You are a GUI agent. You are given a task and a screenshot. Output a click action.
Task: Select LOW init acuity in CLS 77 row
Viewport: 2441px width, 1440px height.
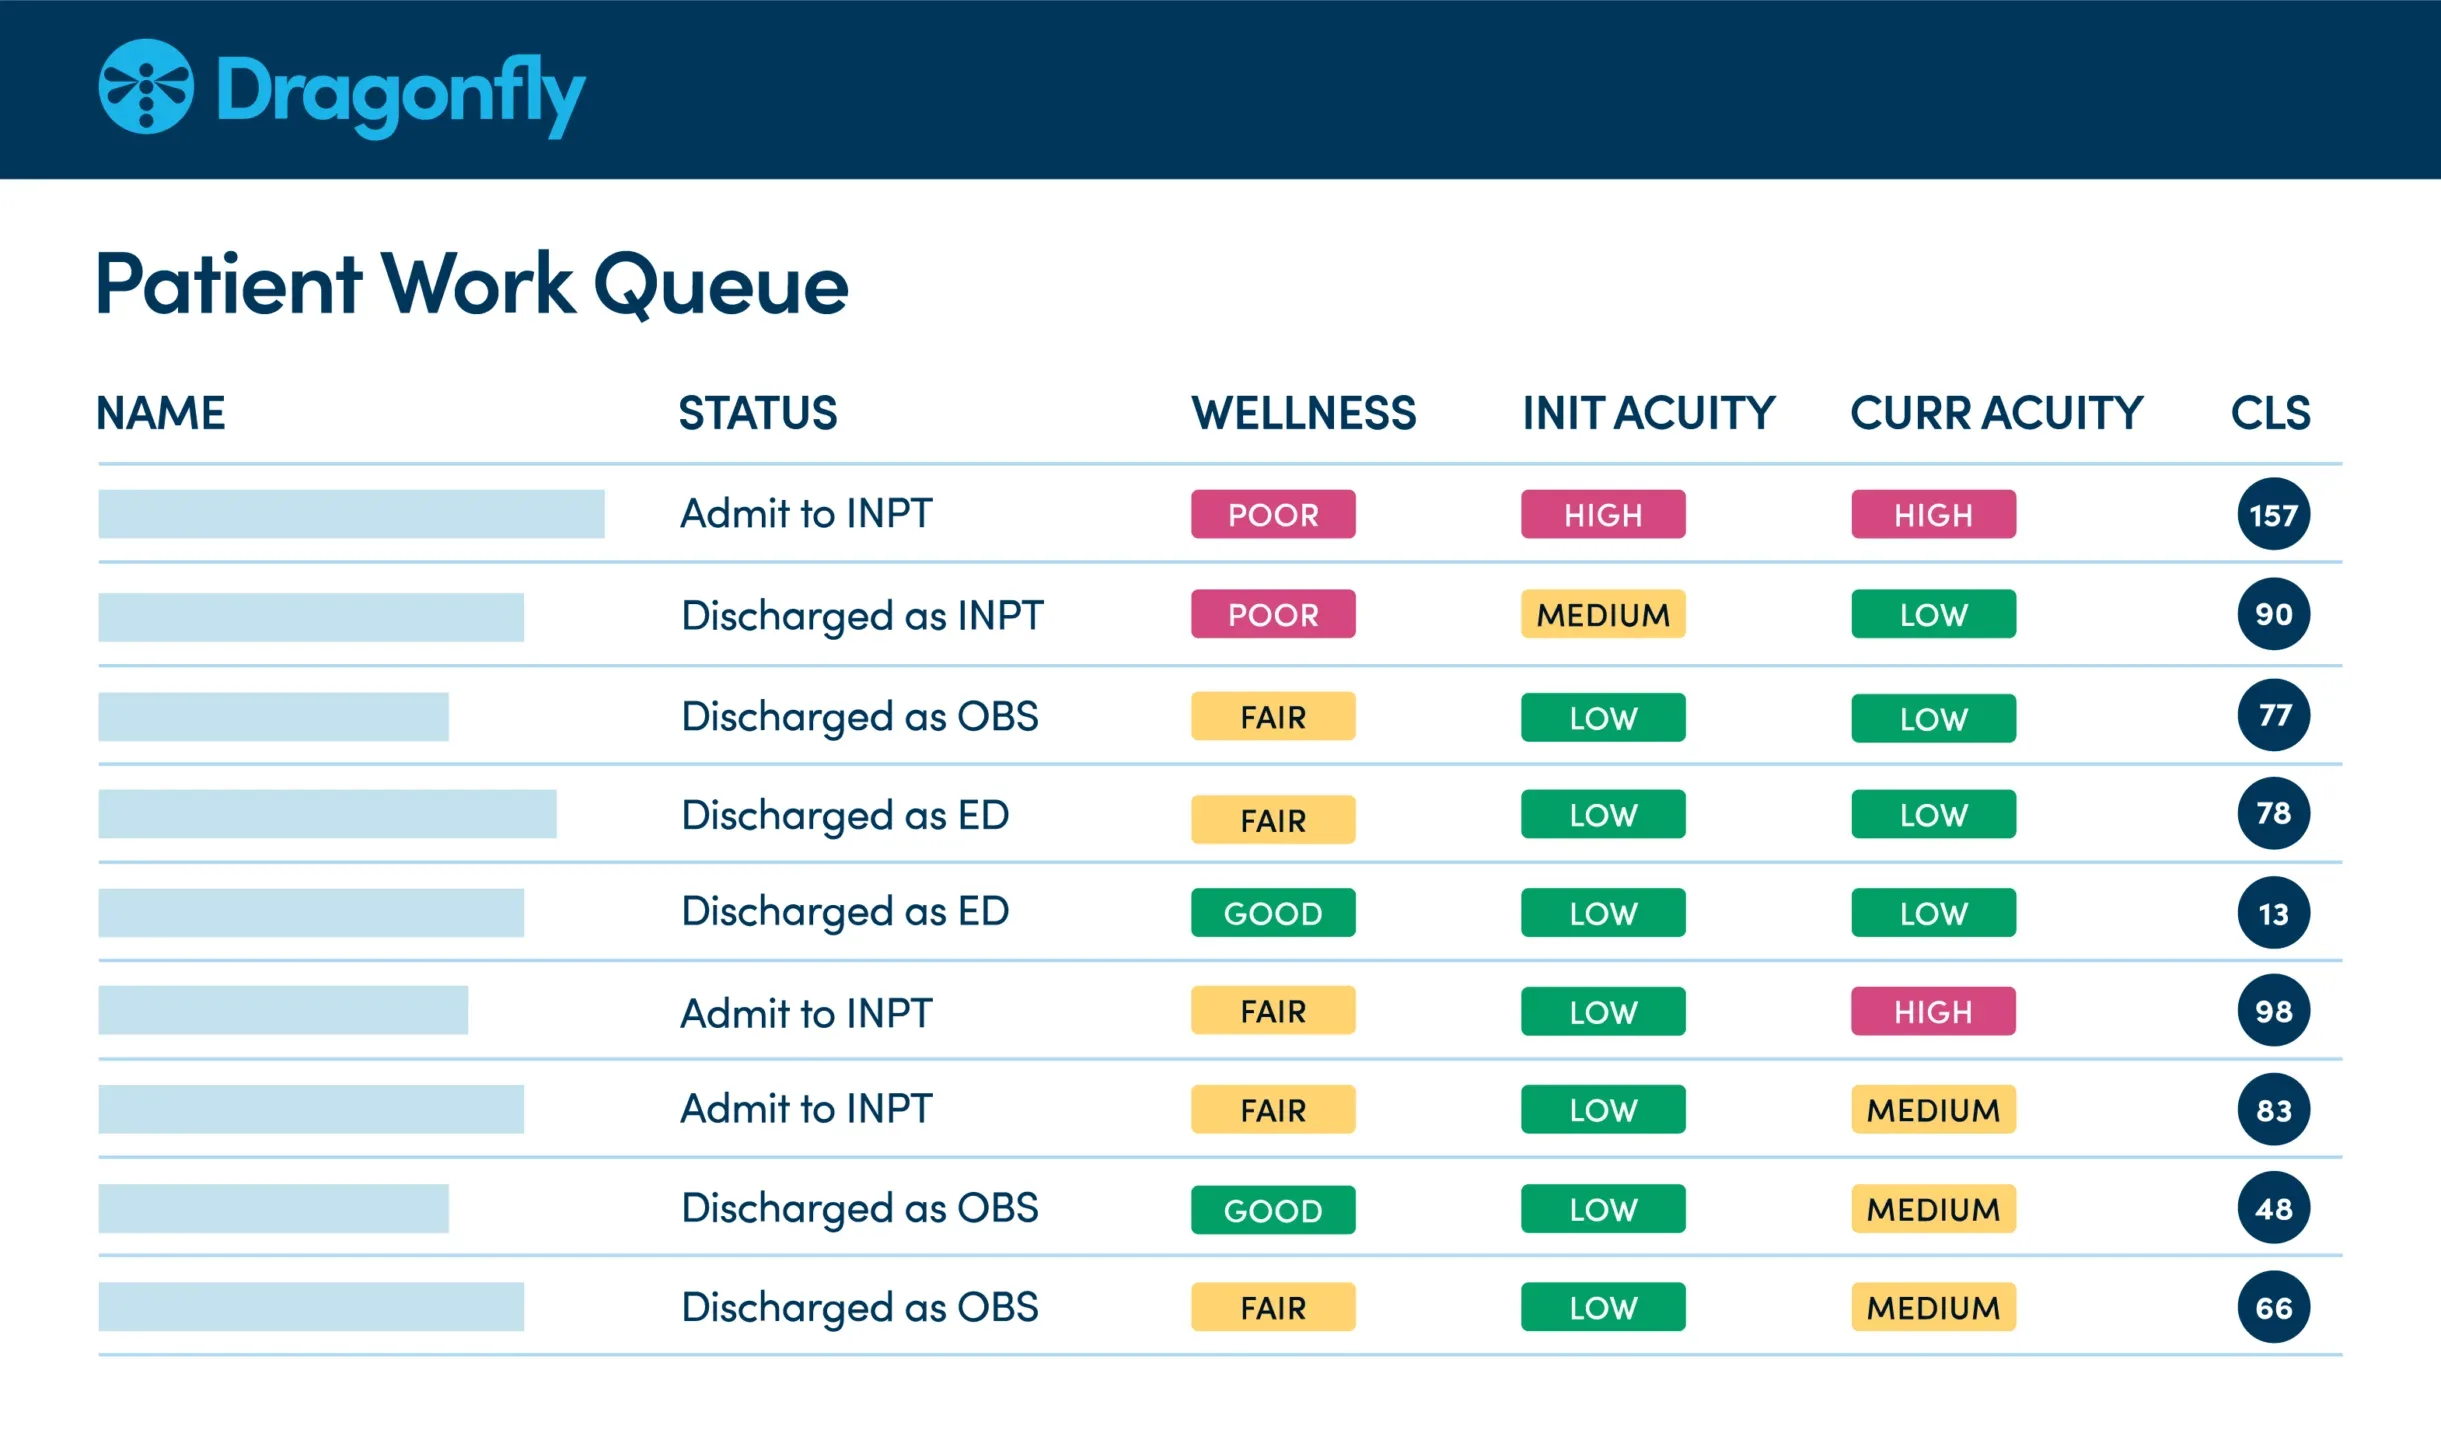pos(1603,717)
